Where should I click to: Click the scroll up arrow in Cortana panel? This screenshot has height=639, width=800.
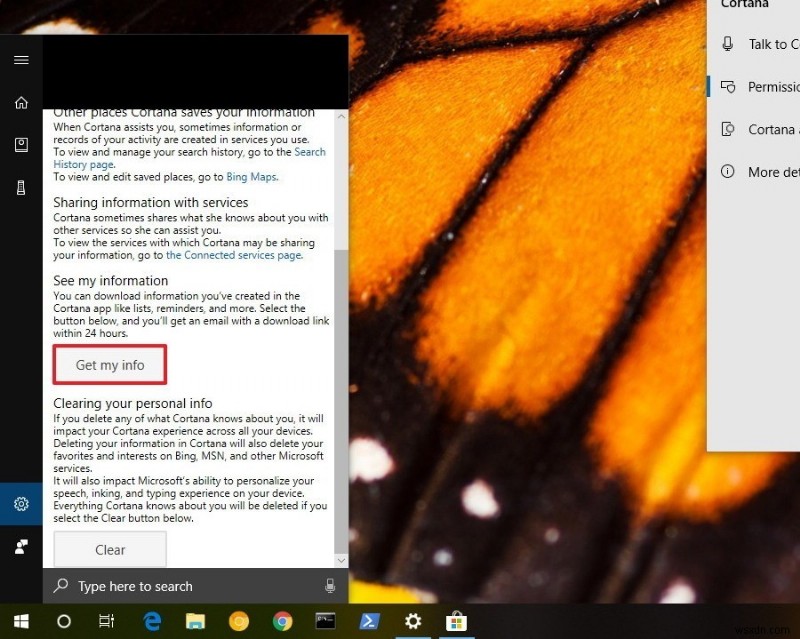coord(341,116)
